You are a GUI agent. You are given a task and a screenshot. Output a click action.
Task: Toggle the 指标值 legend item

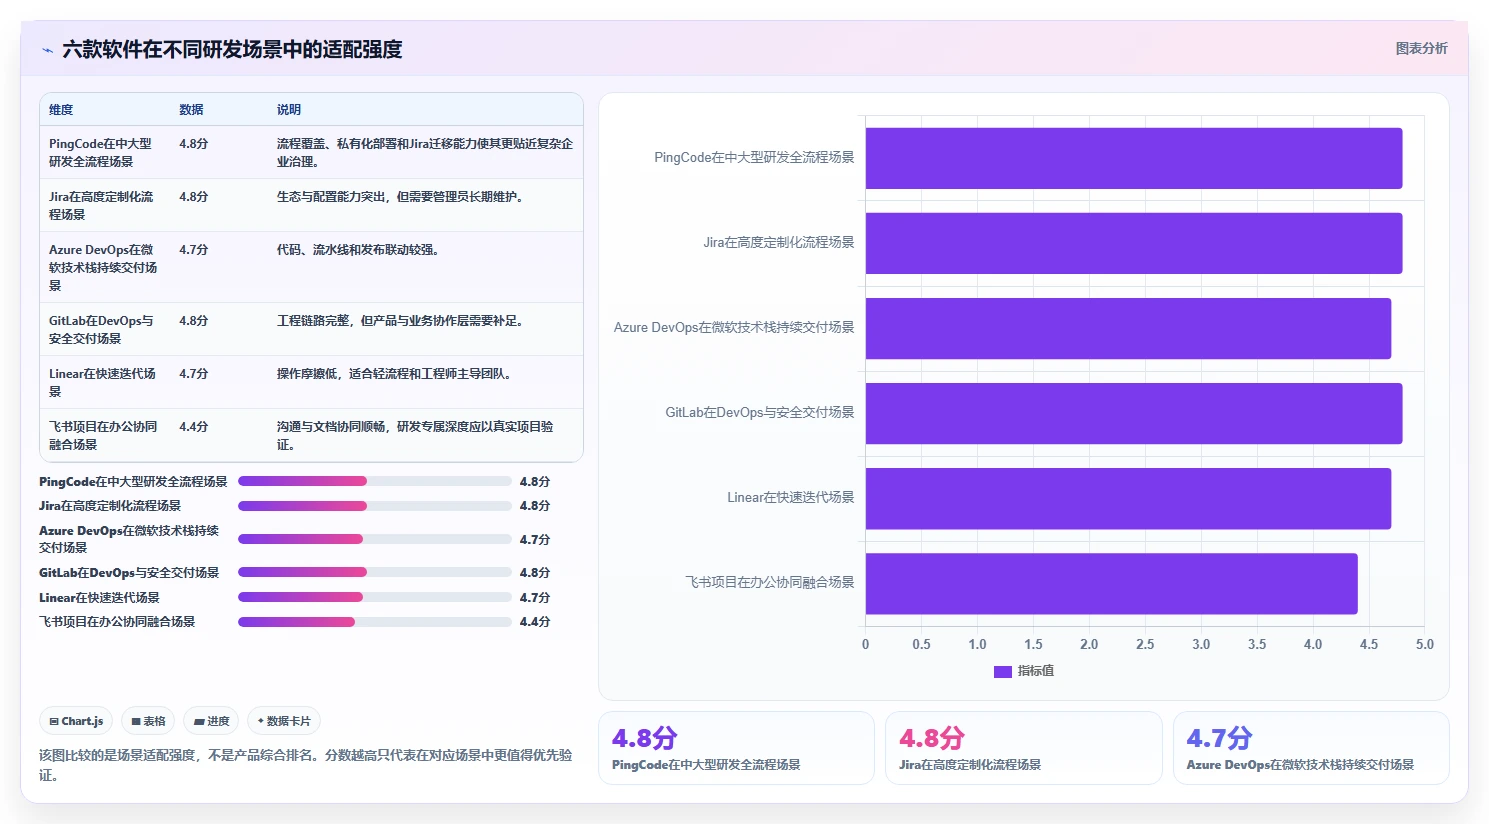(x=1024, y=671)
